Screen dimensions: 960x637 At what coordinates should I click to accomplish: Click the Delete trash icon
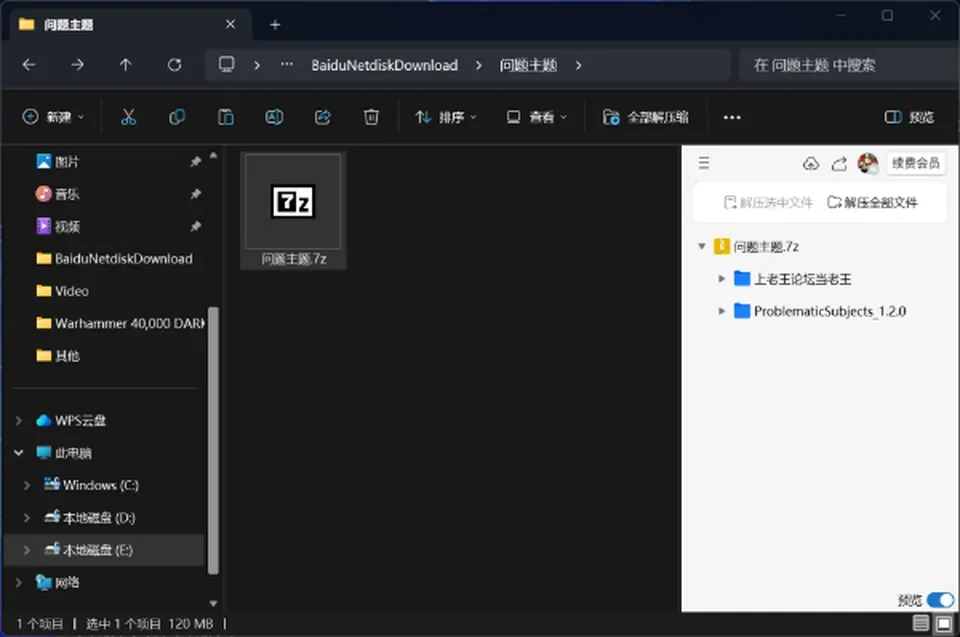pos(371,117)
